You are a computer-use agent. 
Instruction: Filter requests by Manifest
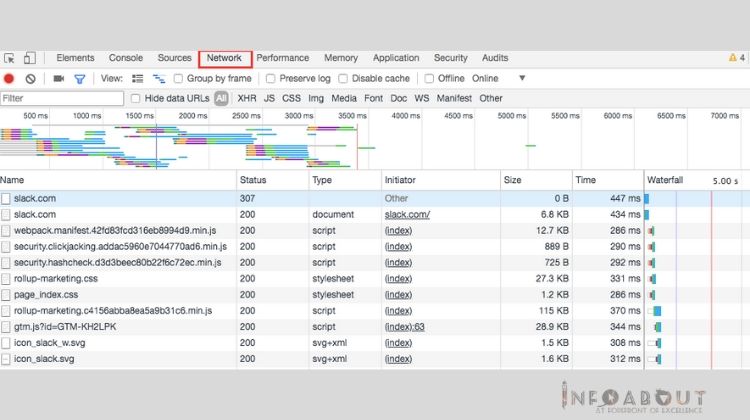coord(454,99)
